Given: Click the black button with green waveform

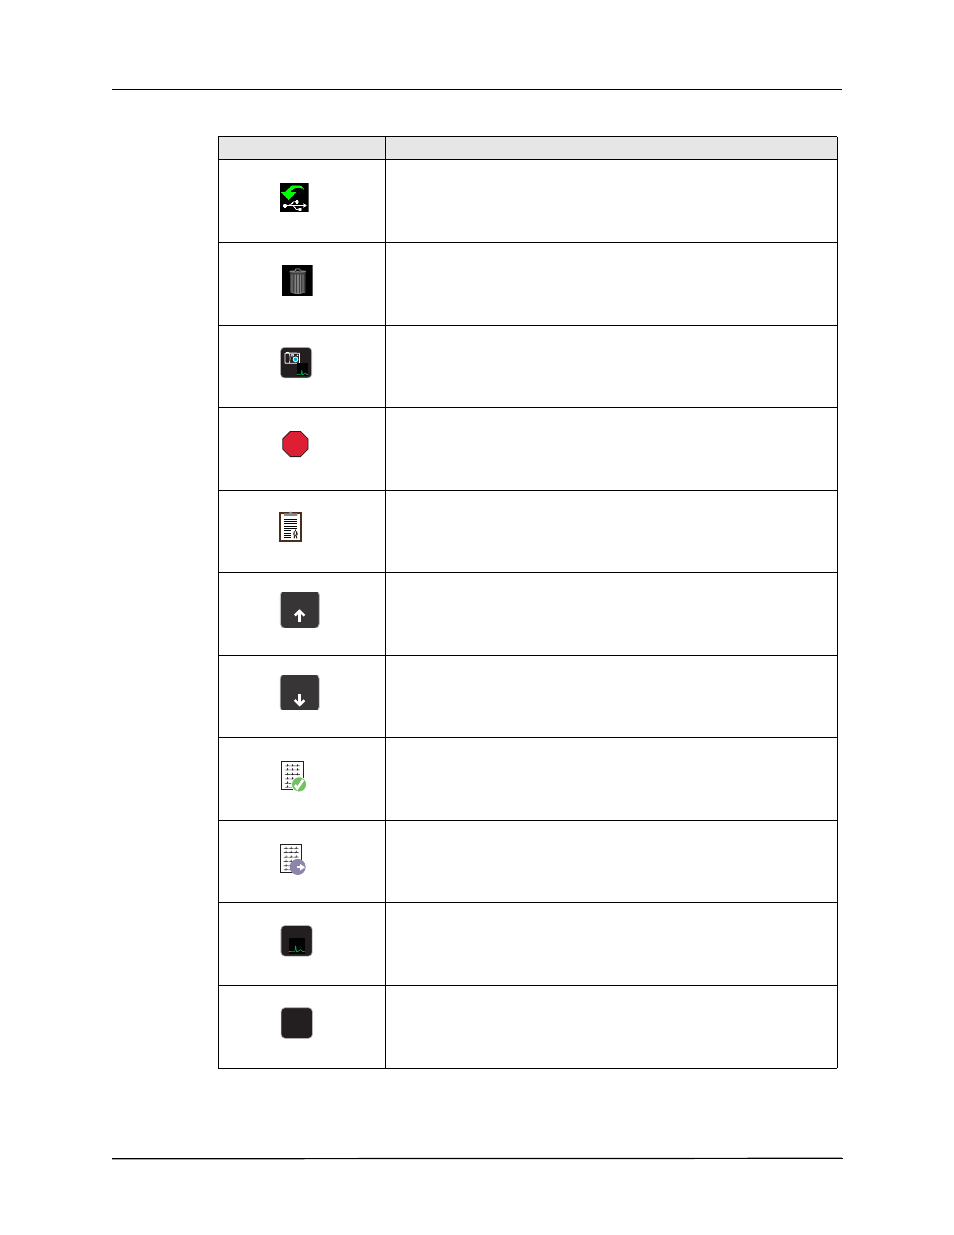Looking at the screenshot, I should 297,941.
